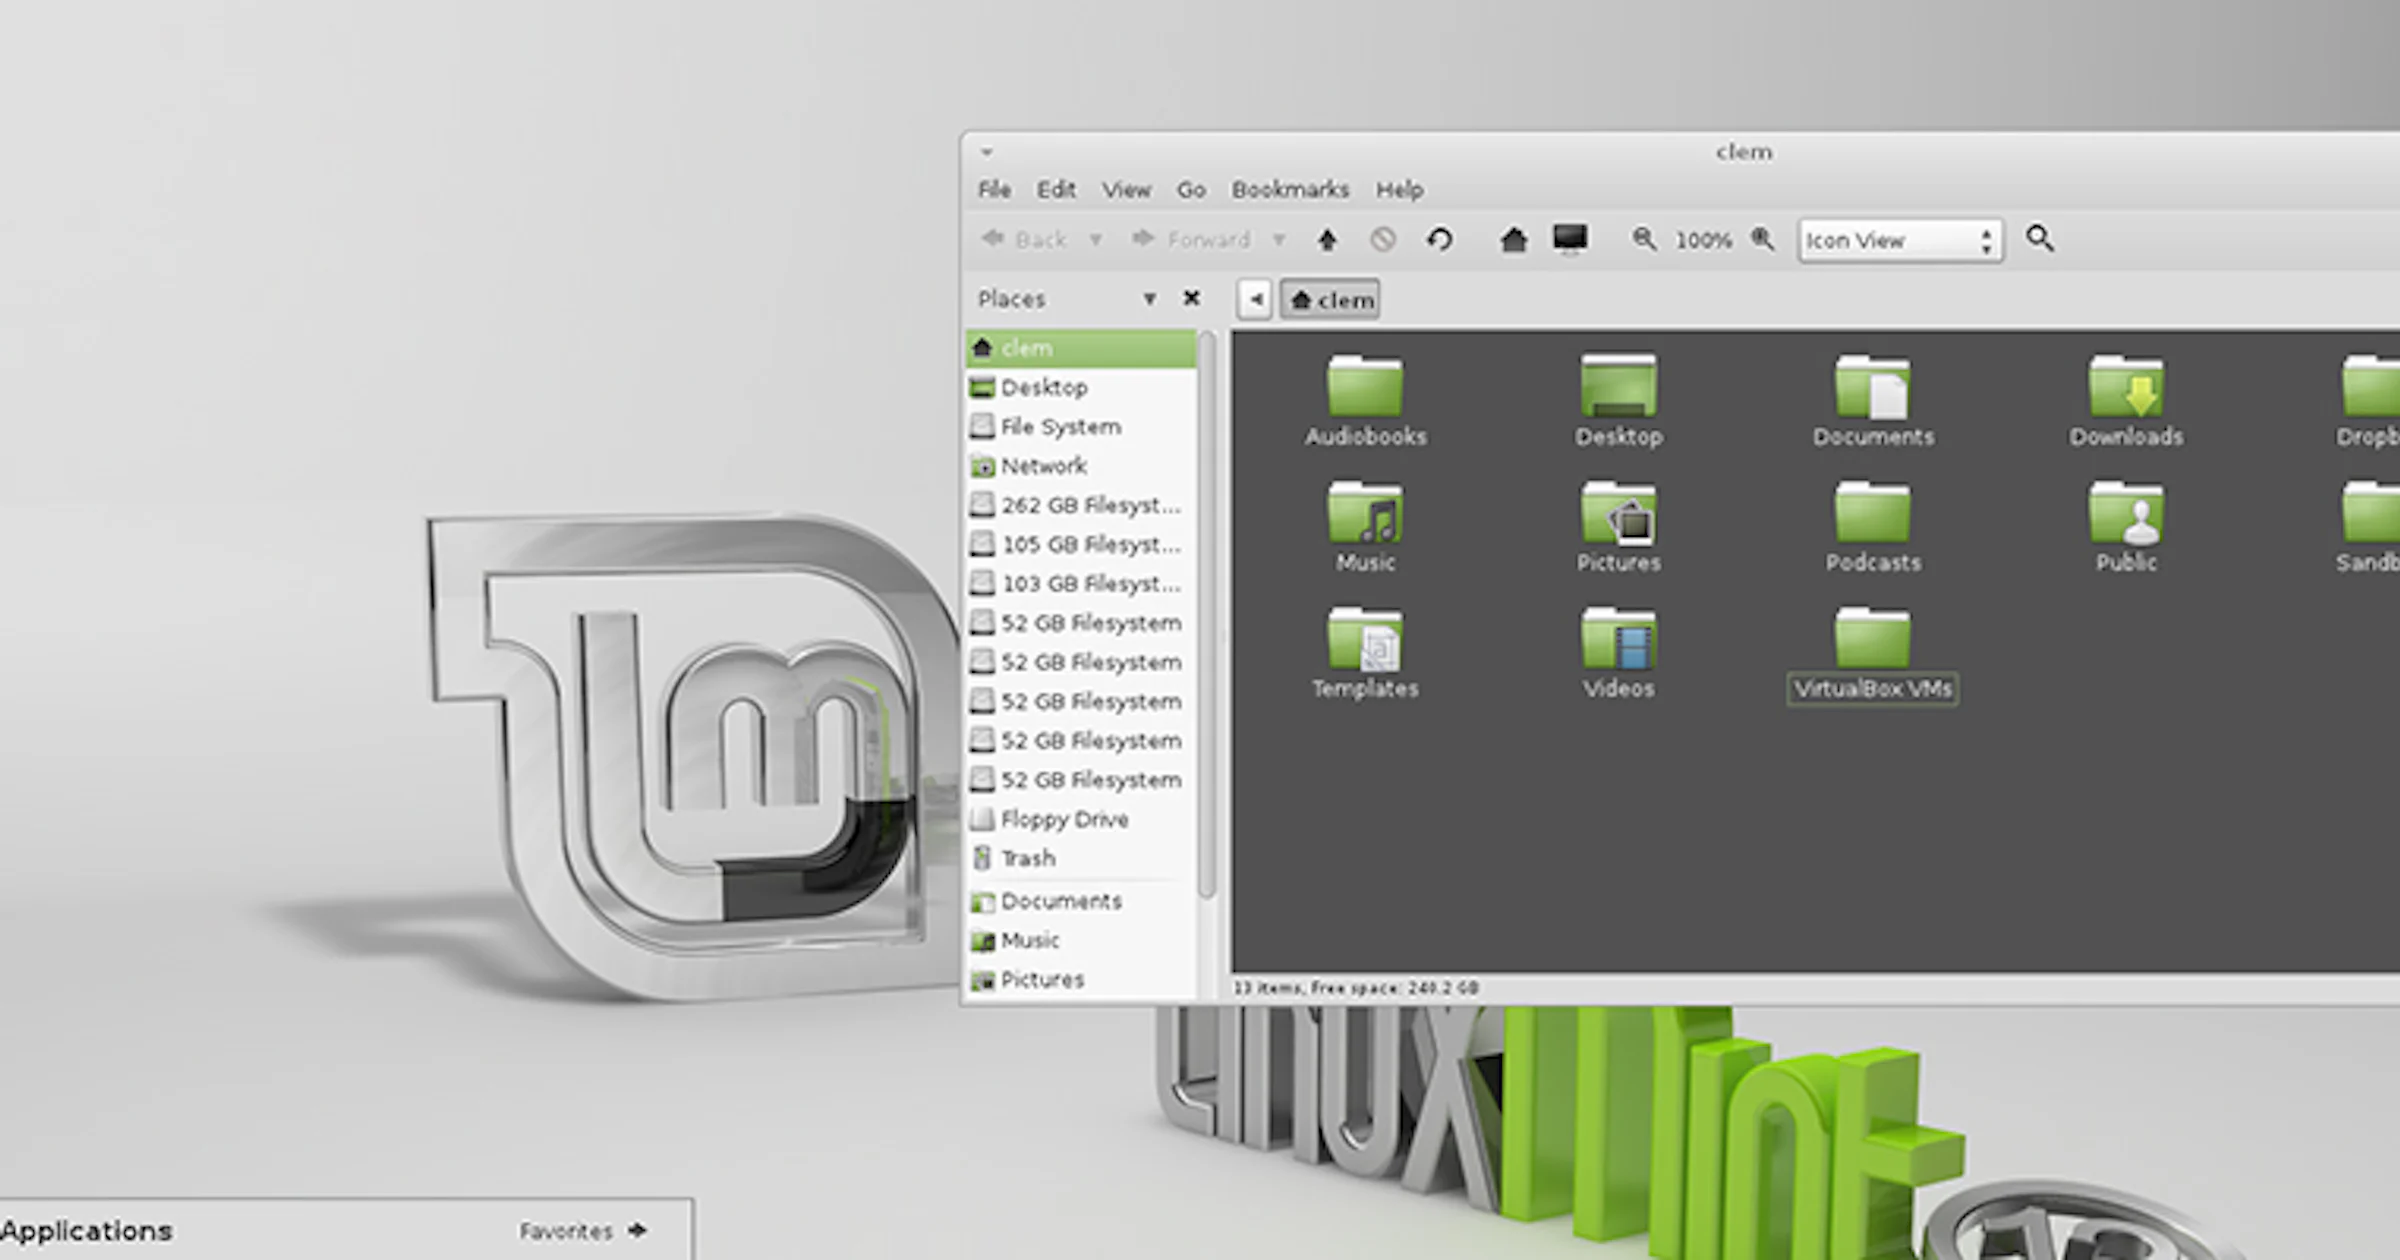Viewport: 2400px width, 1260px height.
Task: Select the 105 GB Filesystem volume
Action: pos(1081,544)
